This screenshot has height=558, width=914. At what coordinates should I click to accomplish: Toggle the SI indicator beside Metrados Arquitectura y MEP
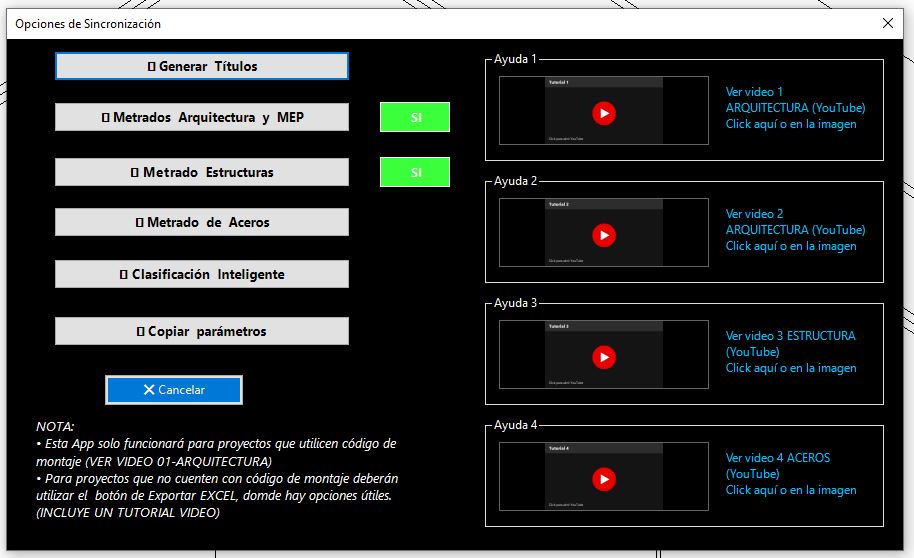[x=415, y=117]
